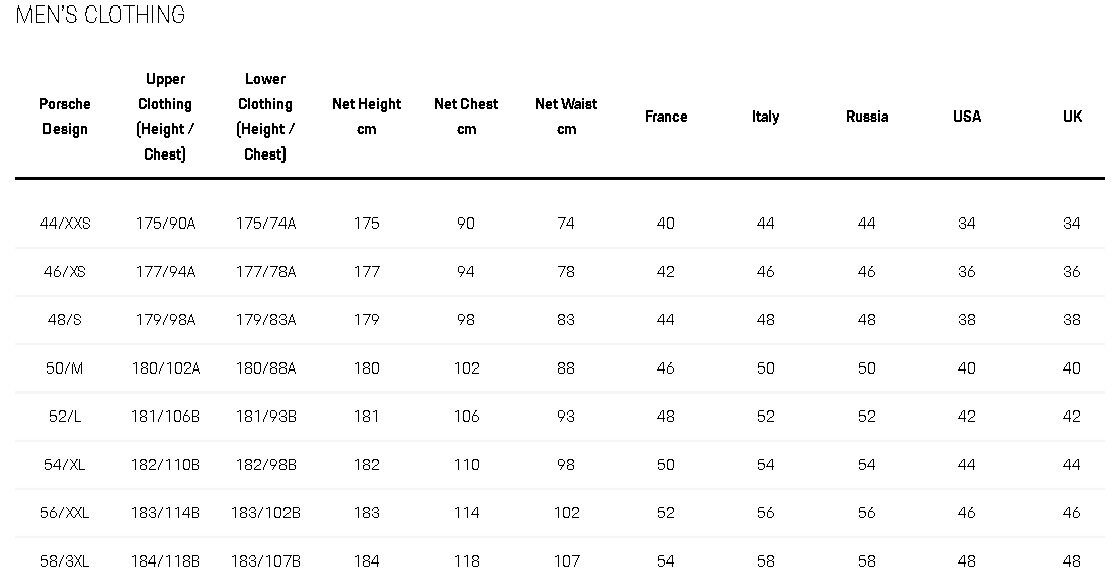
Task: Click the Russia column header
Action: point(867,116)
